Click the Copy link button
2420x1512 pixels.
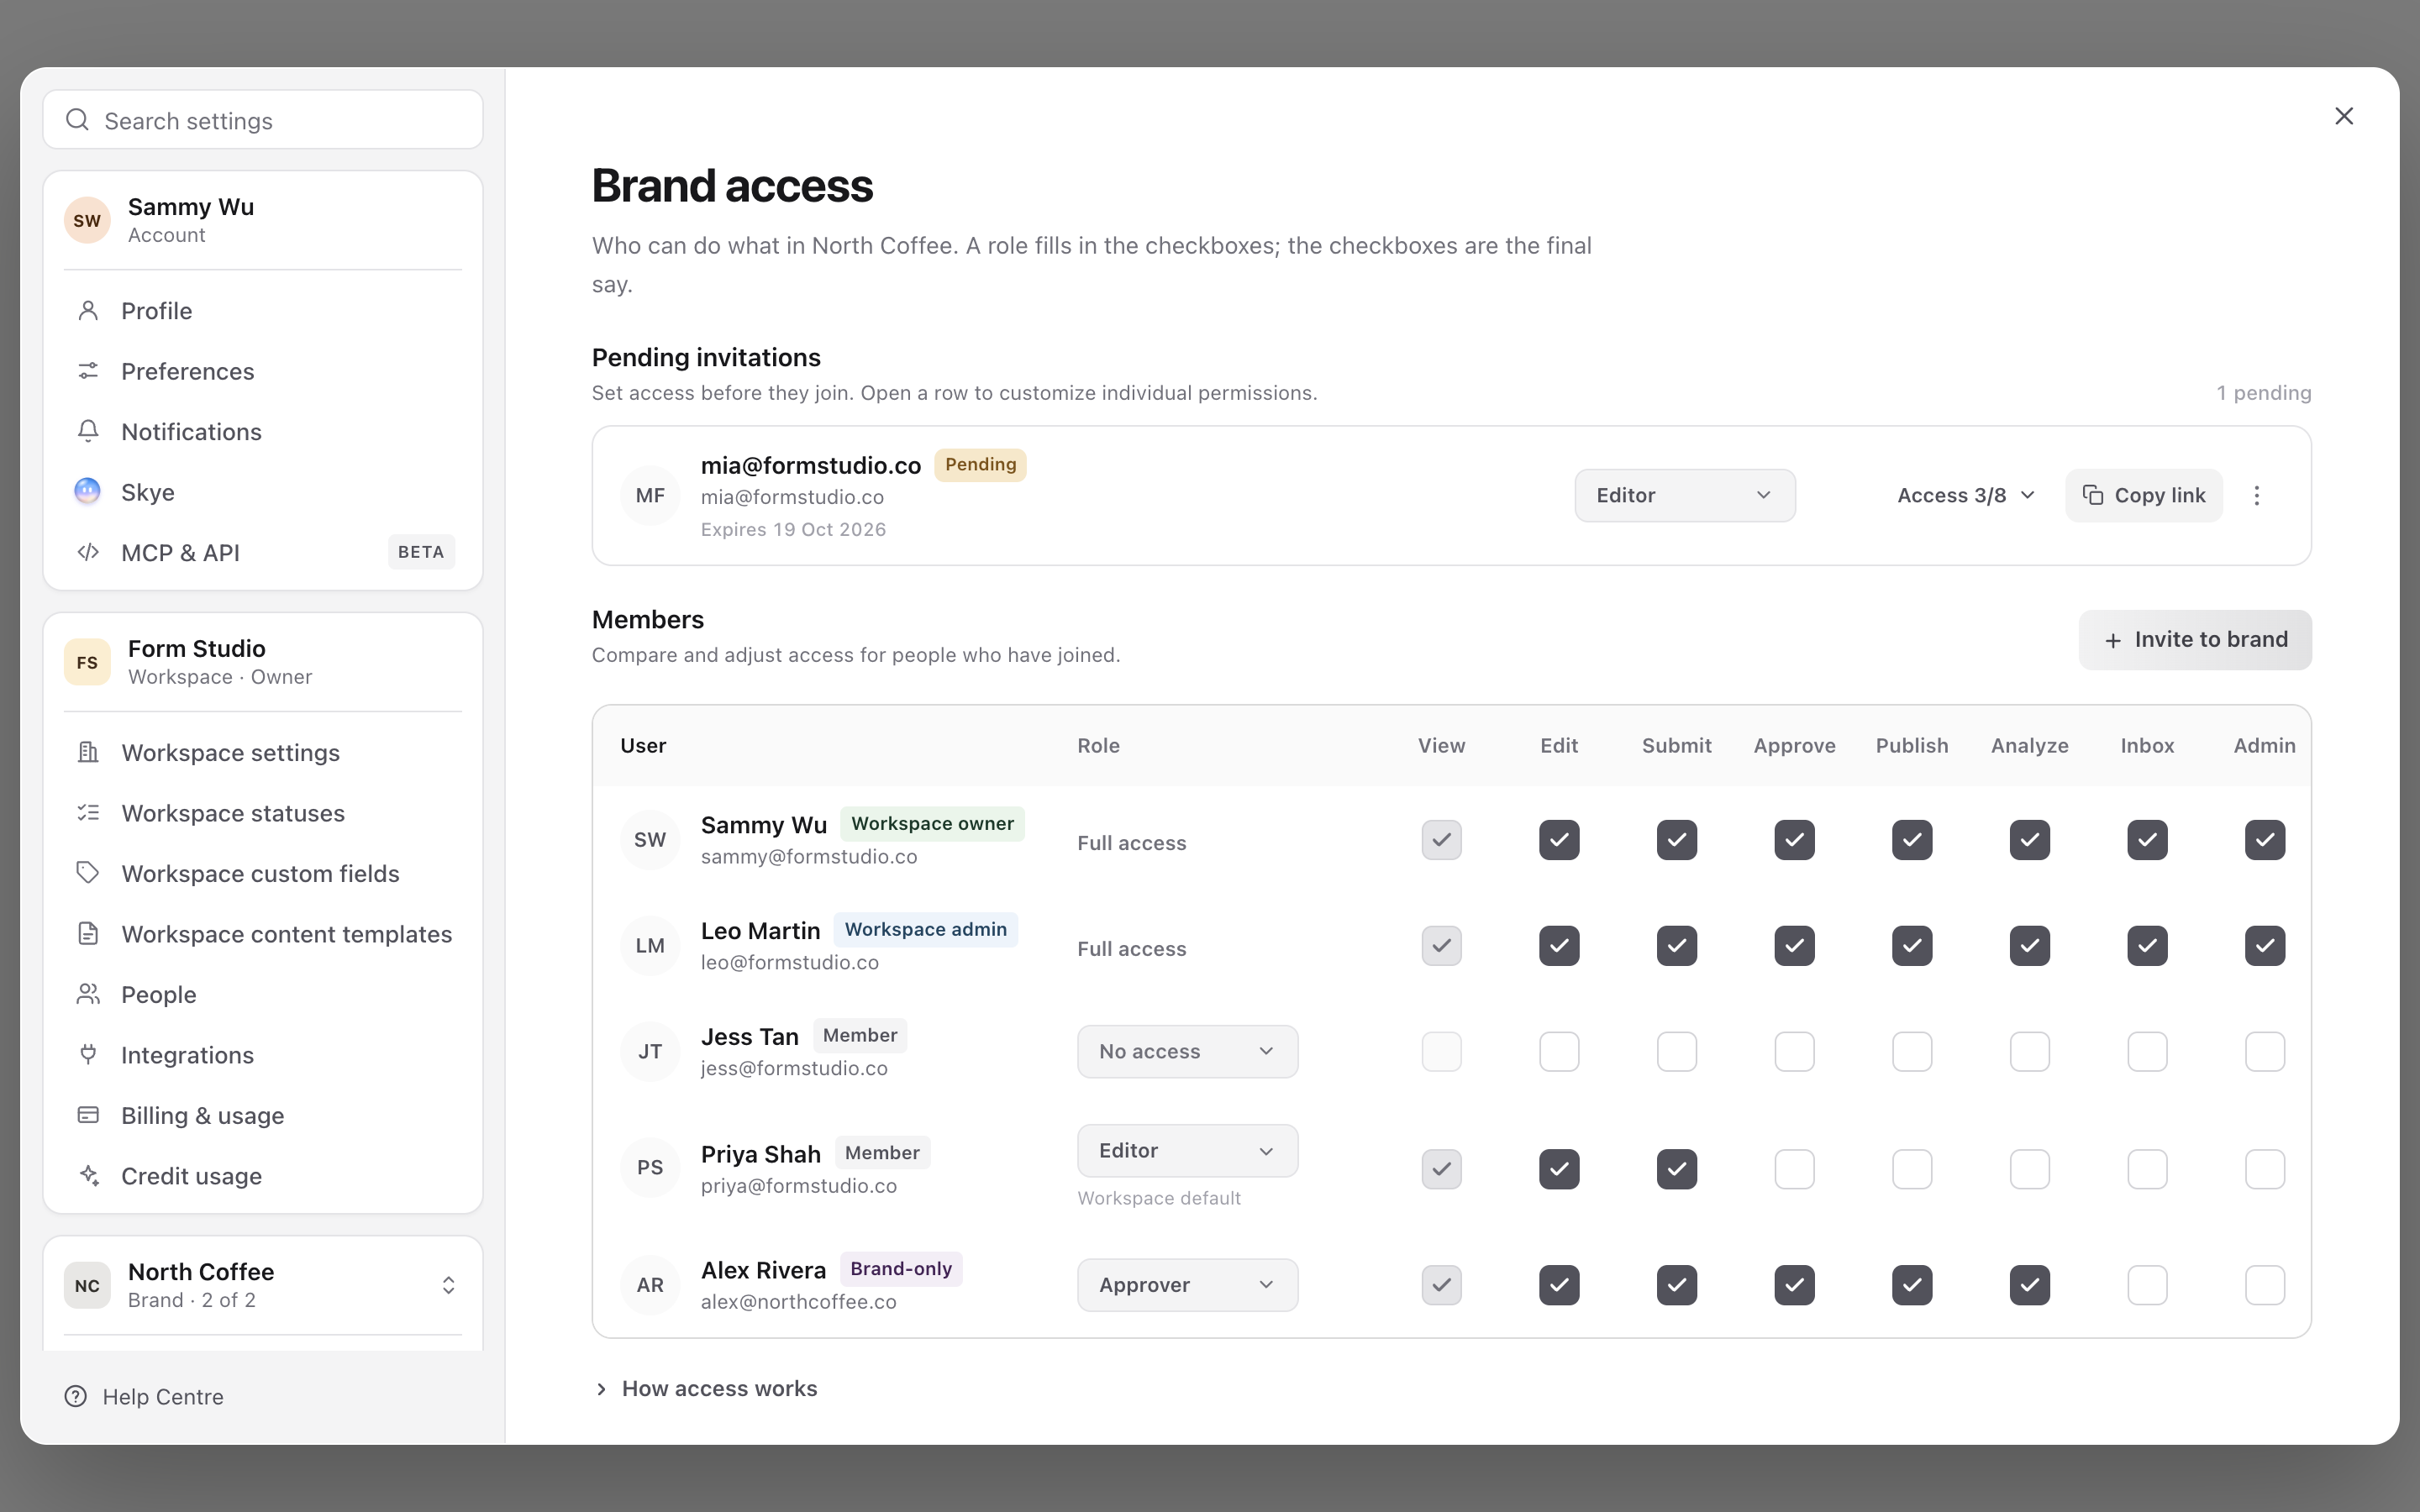click(x=2144, y=496)
